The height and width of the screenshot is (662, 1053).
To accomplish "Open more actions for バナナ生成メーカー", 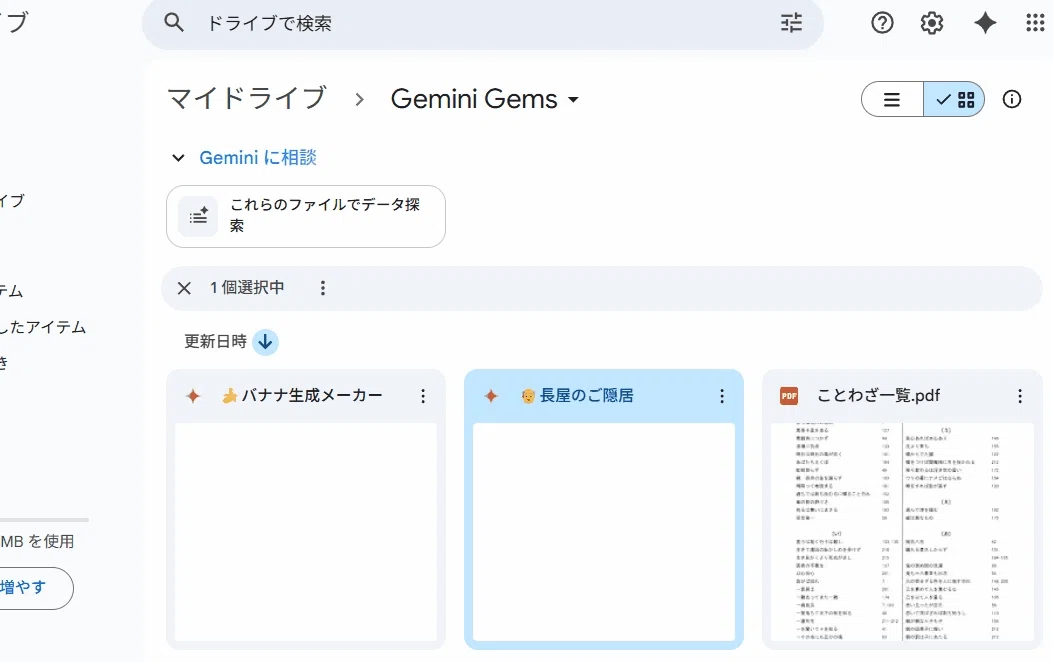I will (423, 396).
